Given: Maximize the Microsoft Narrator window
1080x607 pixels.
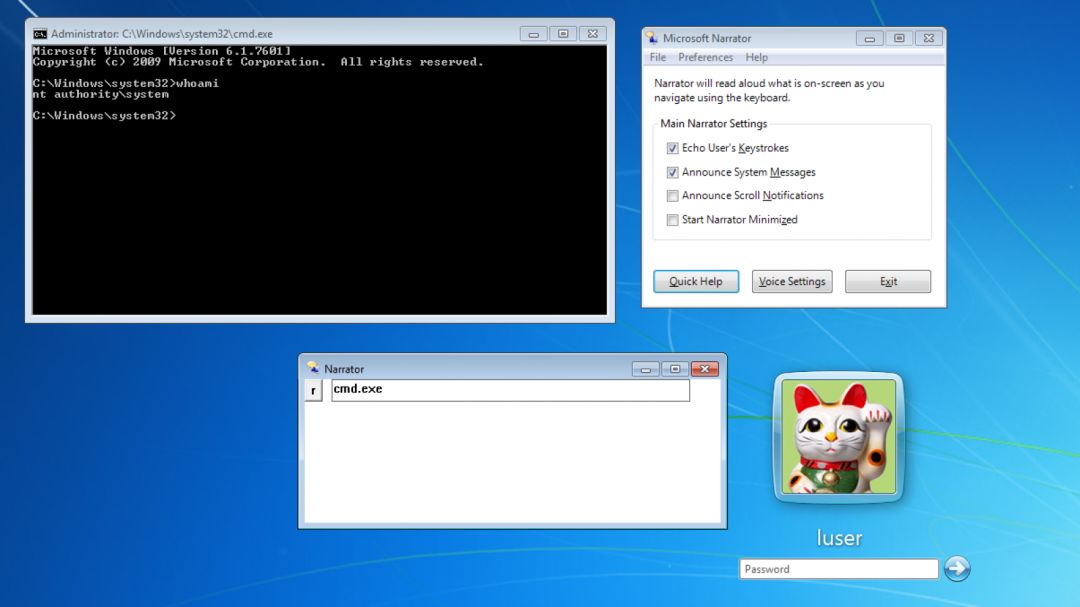Looking at the screenshot, I should tap(899, 38).
